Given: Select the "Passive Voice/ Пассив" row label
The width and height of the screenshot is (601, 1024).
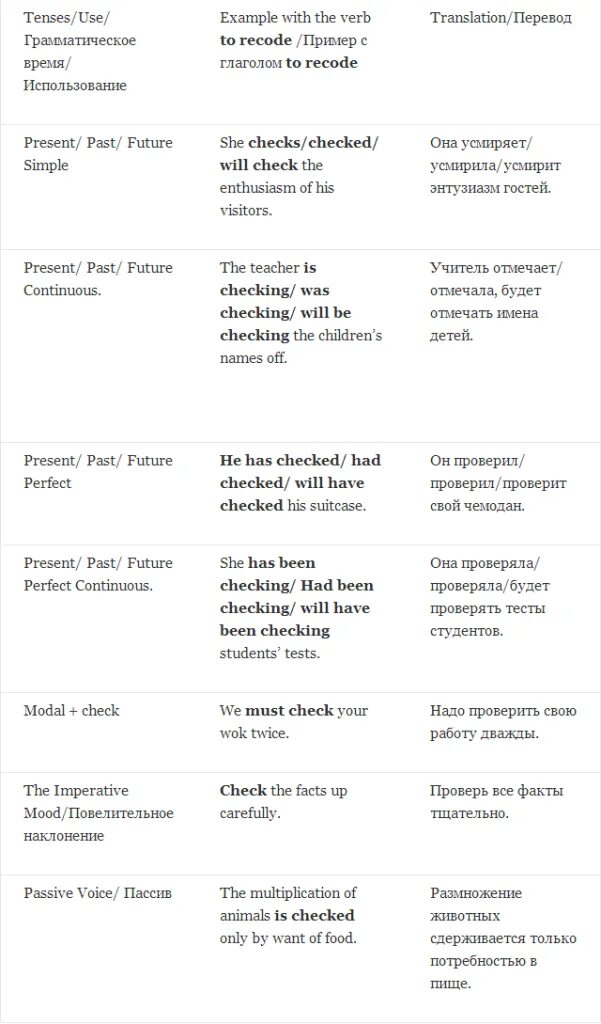Looking at the screenshot, I should coord(97,893).
